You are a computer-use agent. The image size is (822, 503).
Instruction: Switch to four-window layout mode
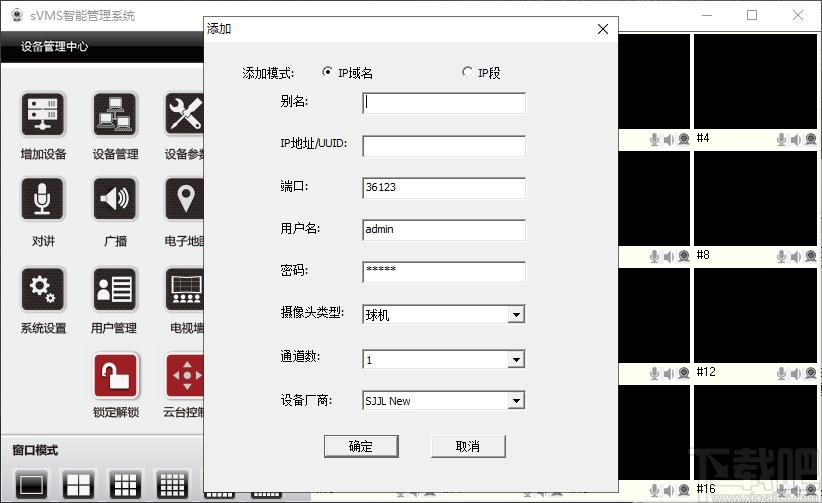pos(79,484)
